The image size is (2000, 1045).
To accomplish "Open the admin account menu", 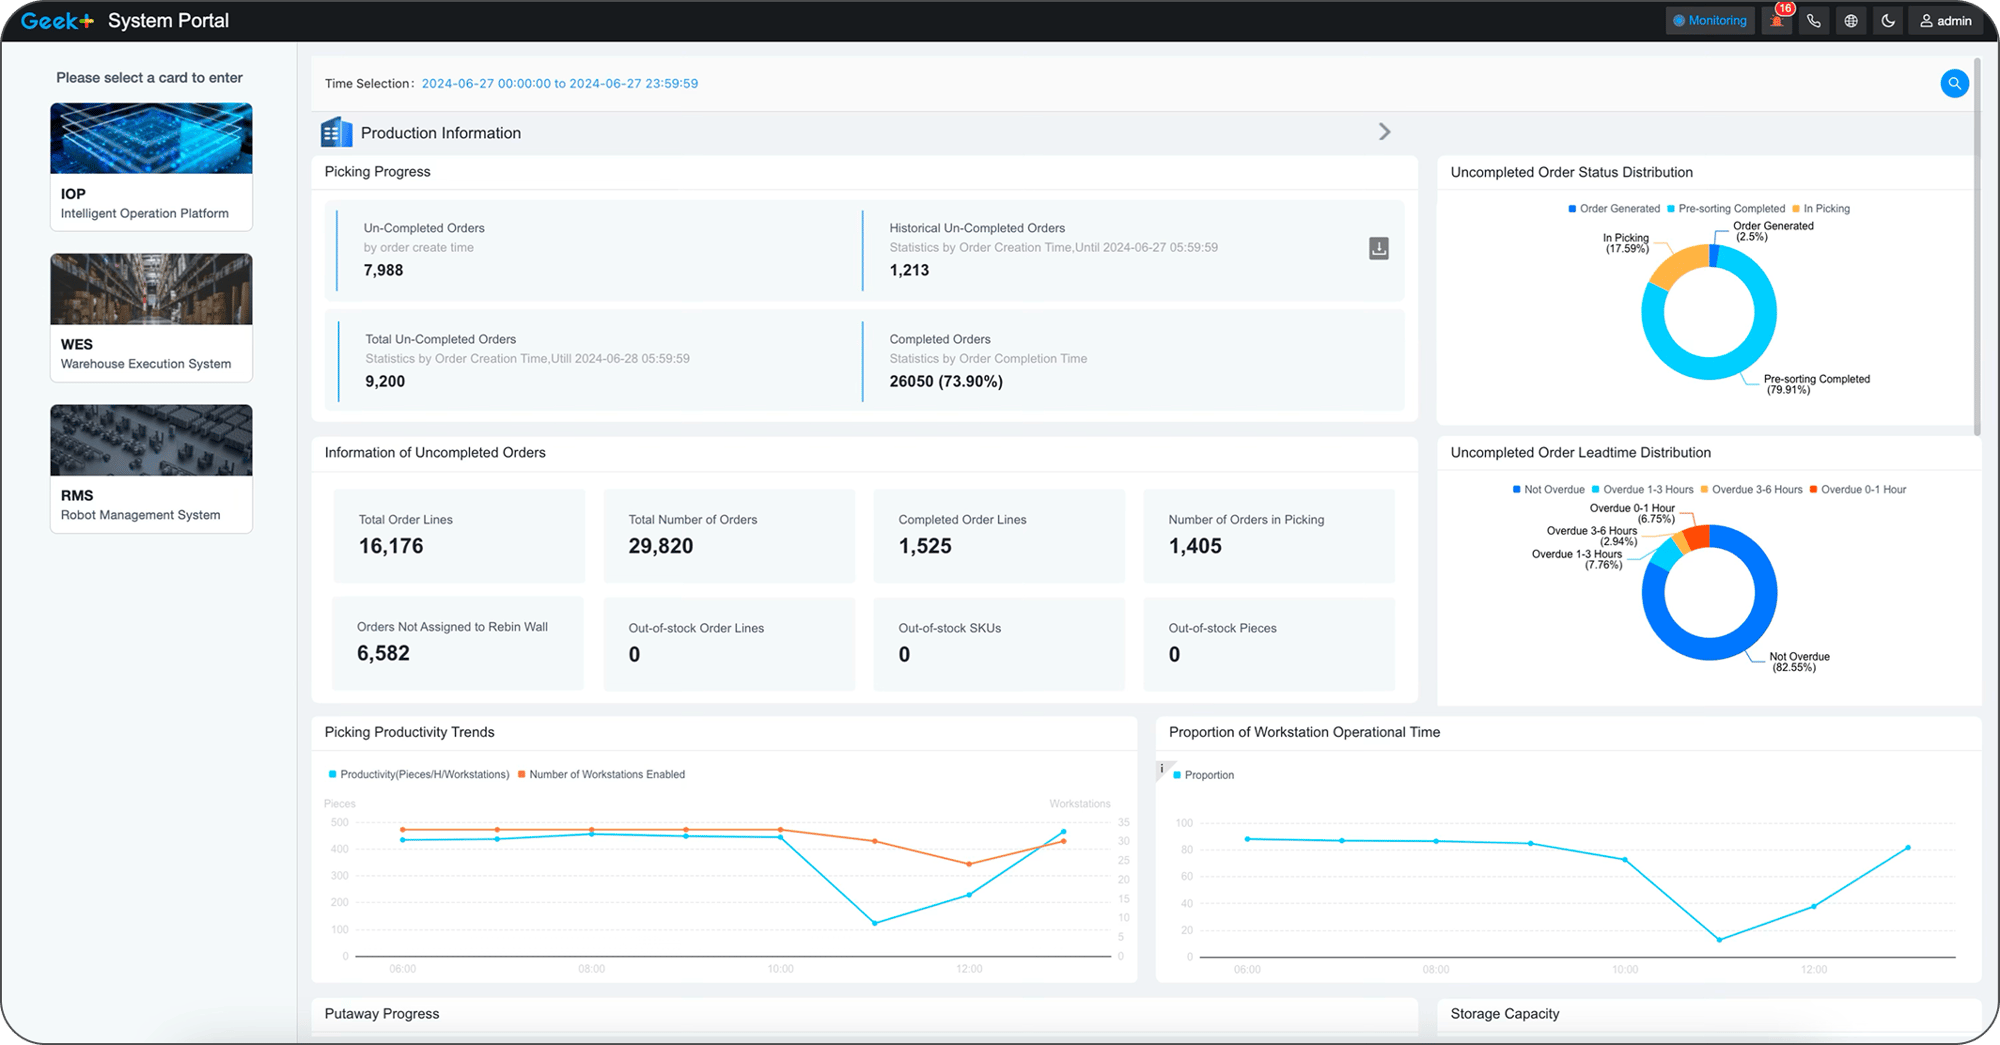I will pos(1945,20).
